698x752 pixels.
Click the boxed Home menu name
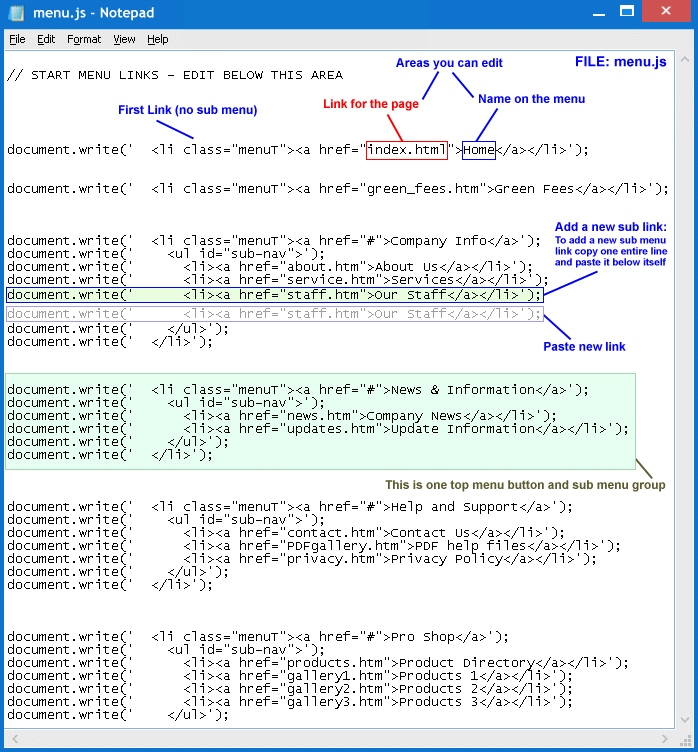click(479, 150)
